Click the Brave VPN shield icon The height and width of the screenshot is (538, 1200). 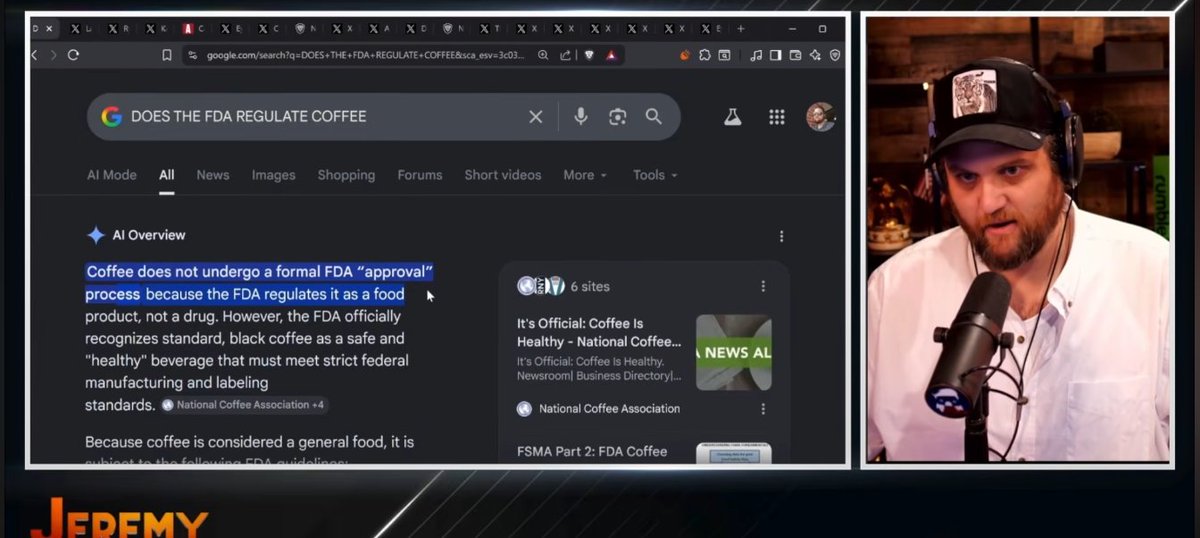[x=835, y=55]
